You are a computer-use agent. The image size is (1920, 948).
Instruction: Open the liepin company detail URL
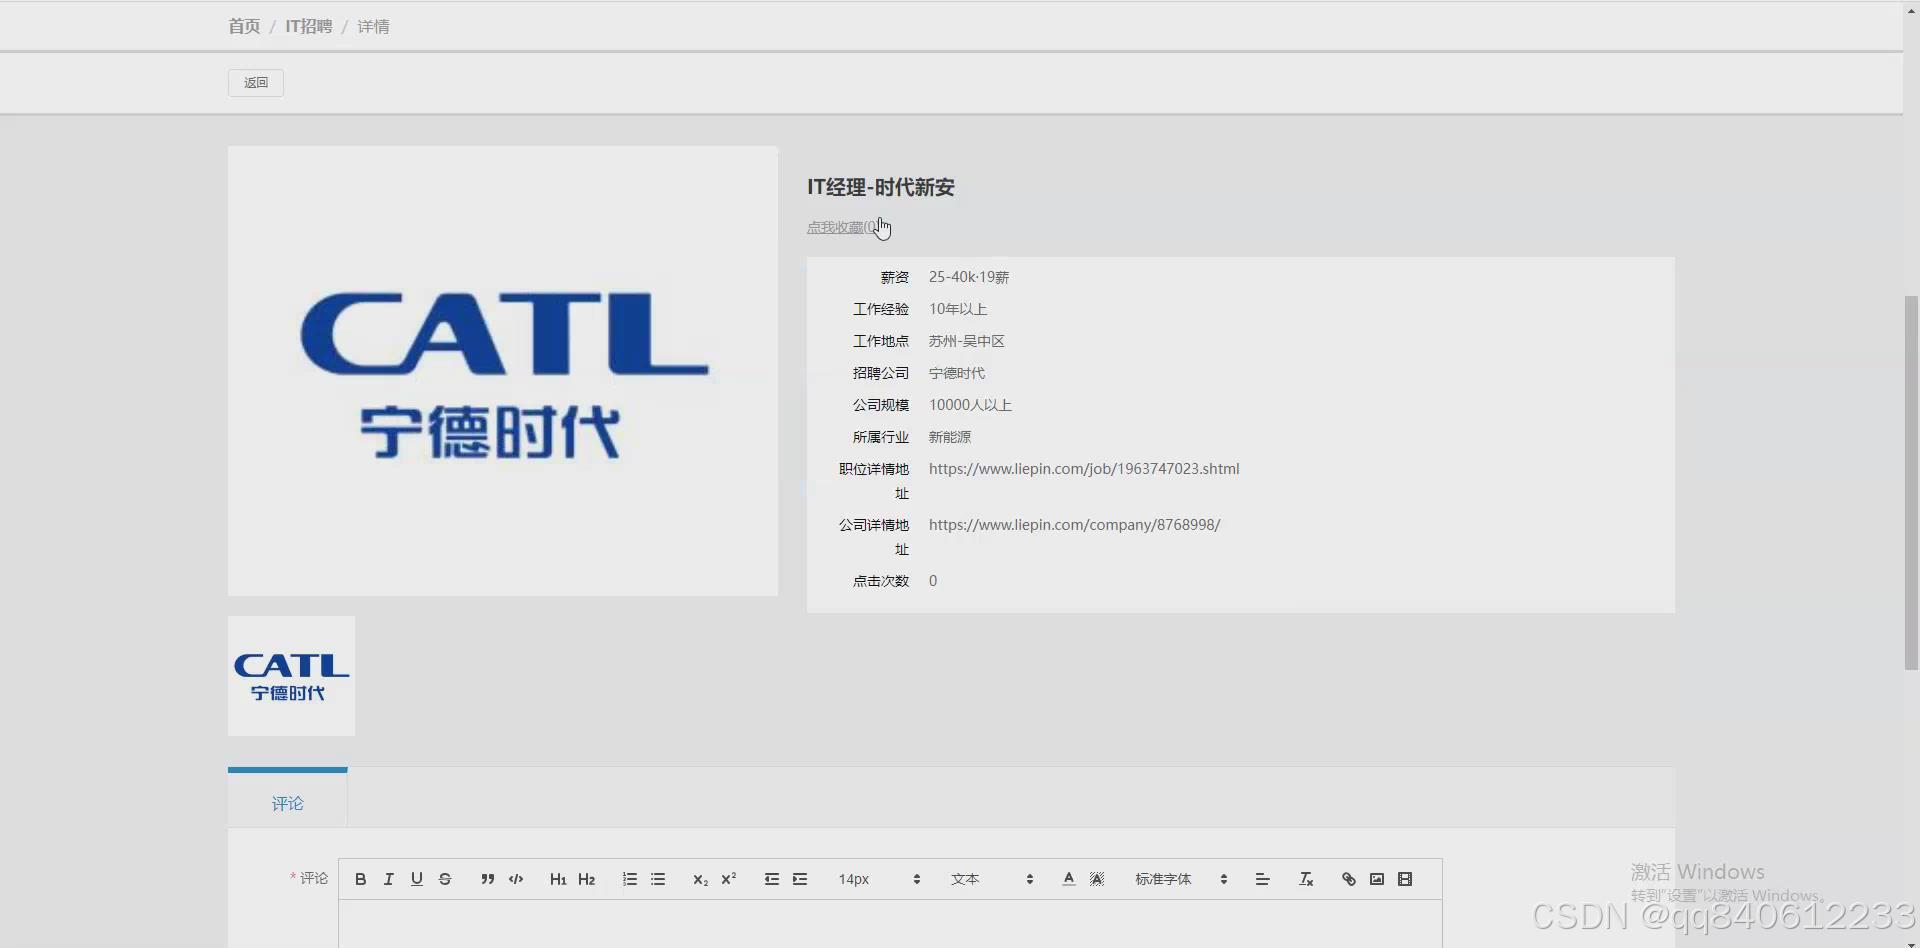1075,525
